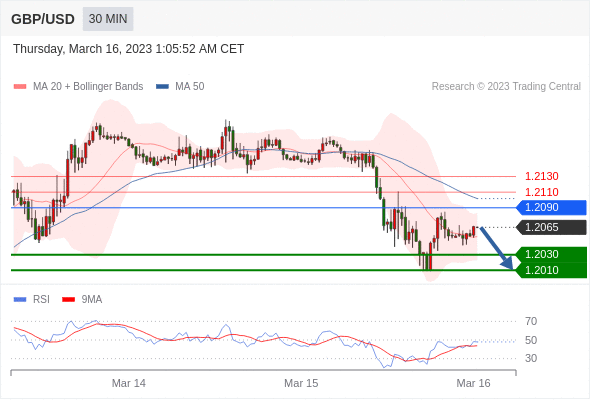Click the blue MA 50 legend swatch
The height and width of the screenshot is (400, 590).
coord(162,87)
